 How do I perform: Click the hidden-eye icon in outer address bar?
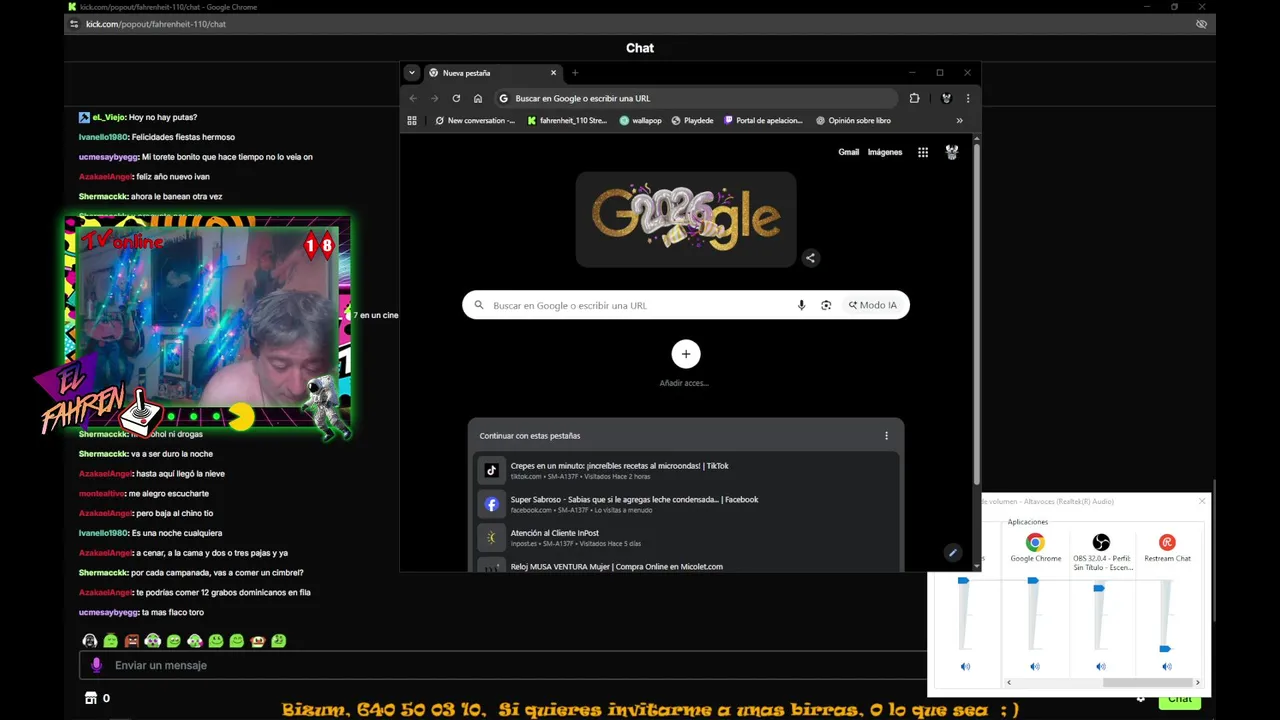pyautogui.click(x=1202, y=24)
